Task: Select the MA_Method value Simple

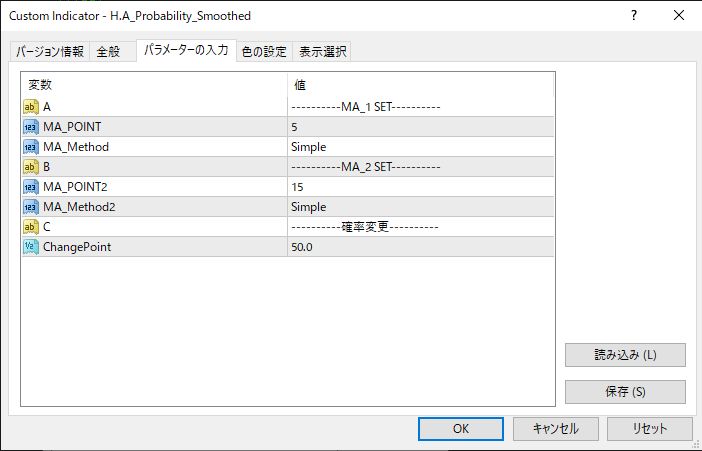Action: pos(308,147)
